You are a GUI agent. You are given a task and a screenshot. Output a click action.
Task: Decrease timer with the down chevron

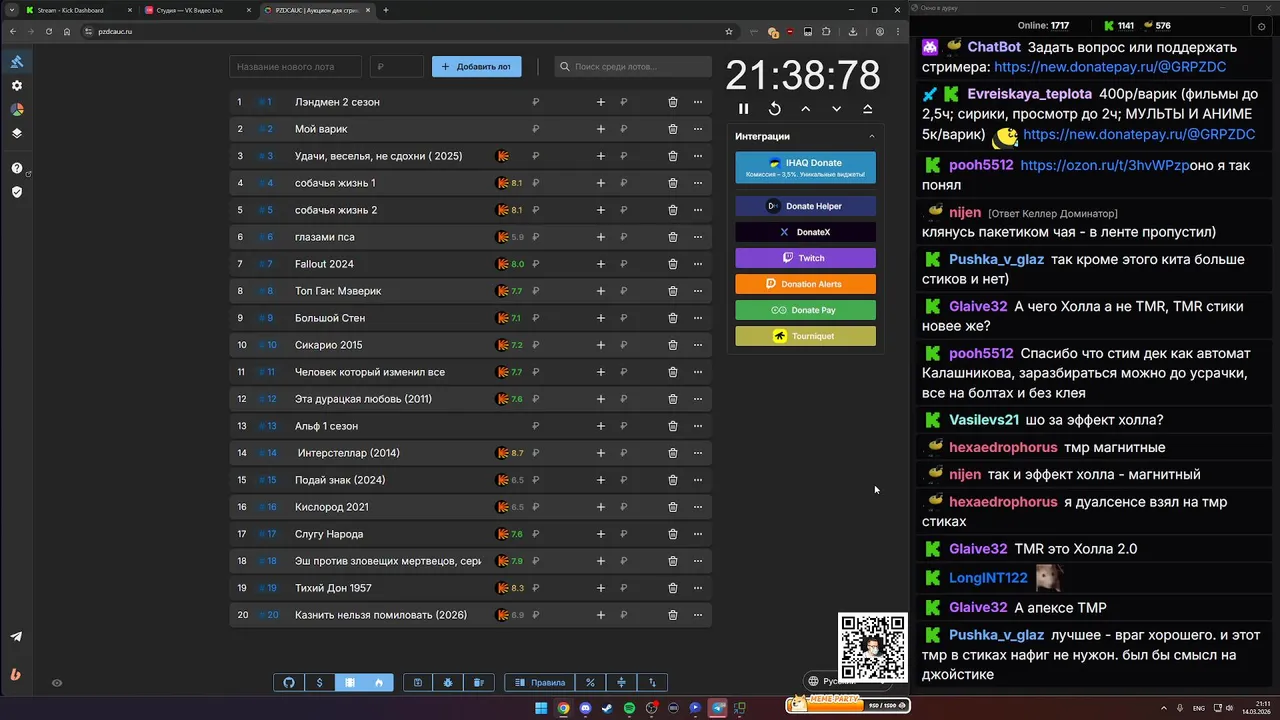836,109
